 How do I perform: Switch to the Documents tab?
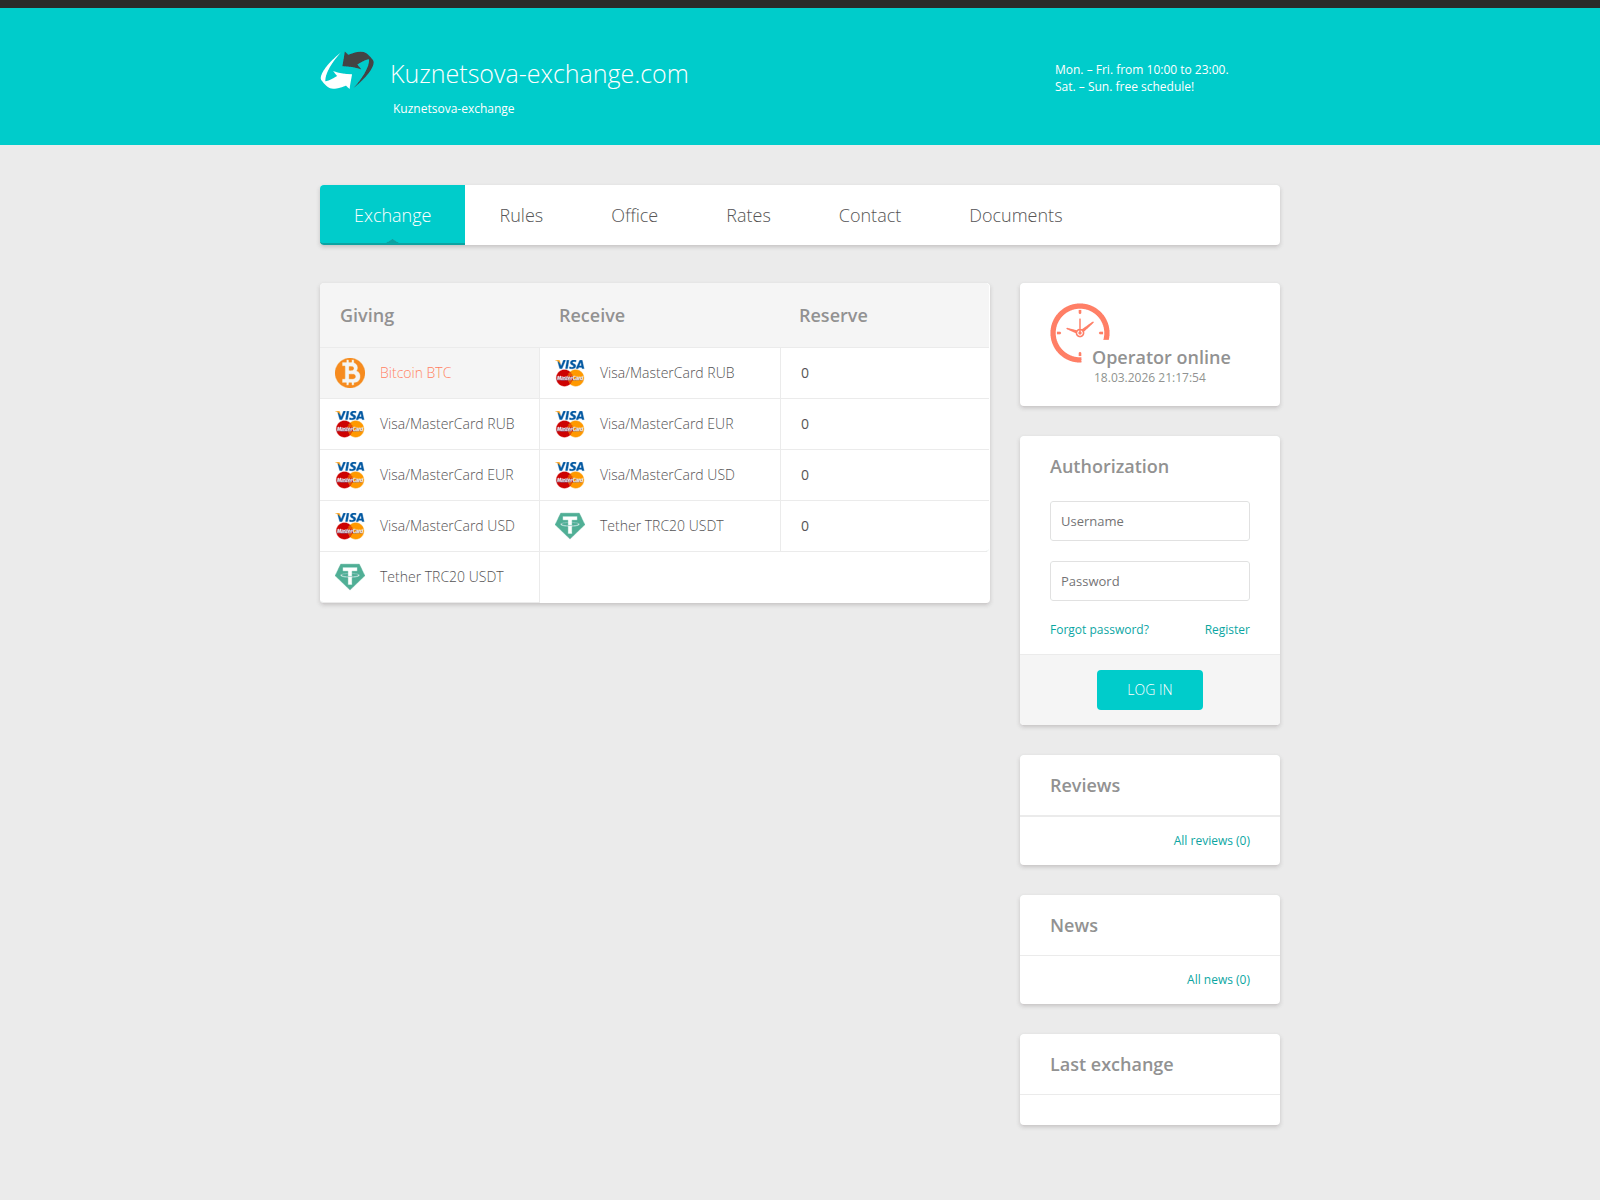click(1015, 215)
